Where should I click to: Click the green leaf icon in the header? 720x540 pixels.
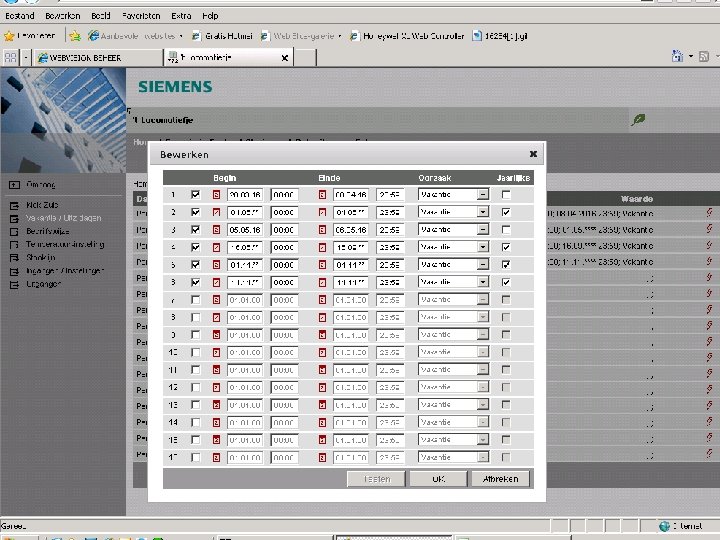click(x=638, y=120)
